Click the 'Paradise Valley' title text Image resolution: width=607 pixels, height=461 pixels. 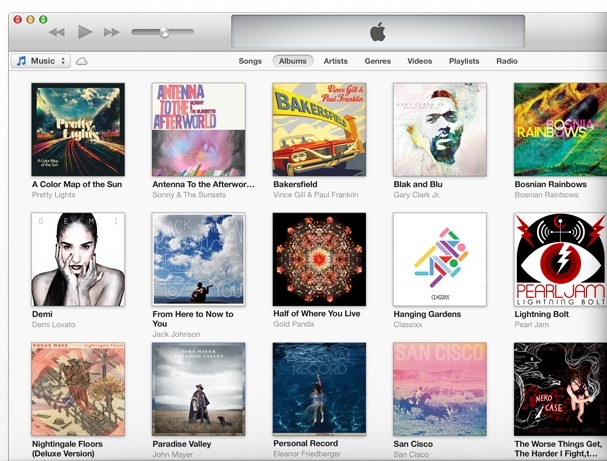pos(182,444)
